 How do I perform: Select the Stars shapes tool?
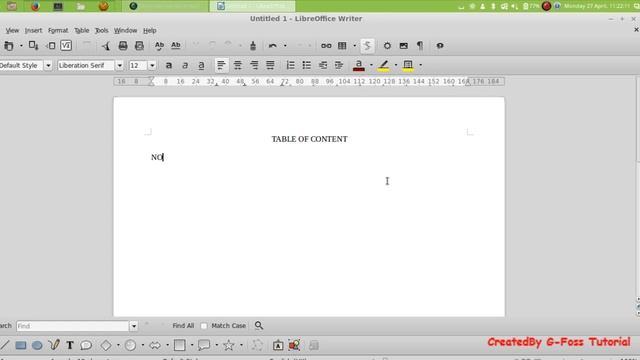click(229, 346)
